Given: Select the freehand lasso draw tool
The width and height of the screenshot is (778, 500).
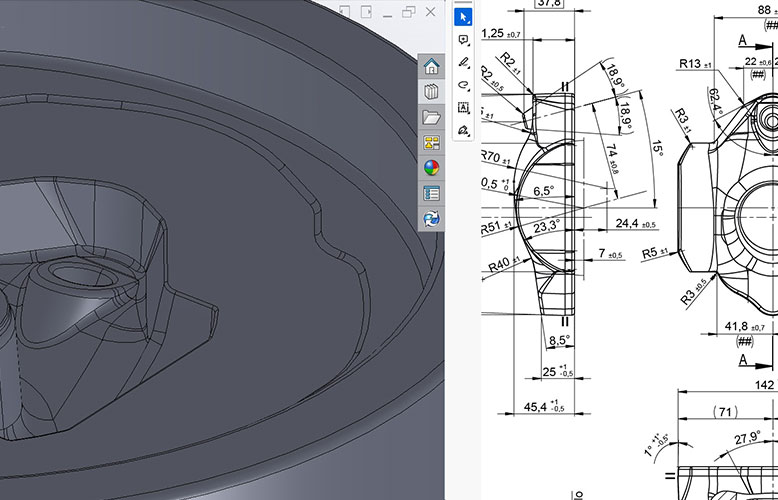Looking at the screenshot, I should pos(463,85).
